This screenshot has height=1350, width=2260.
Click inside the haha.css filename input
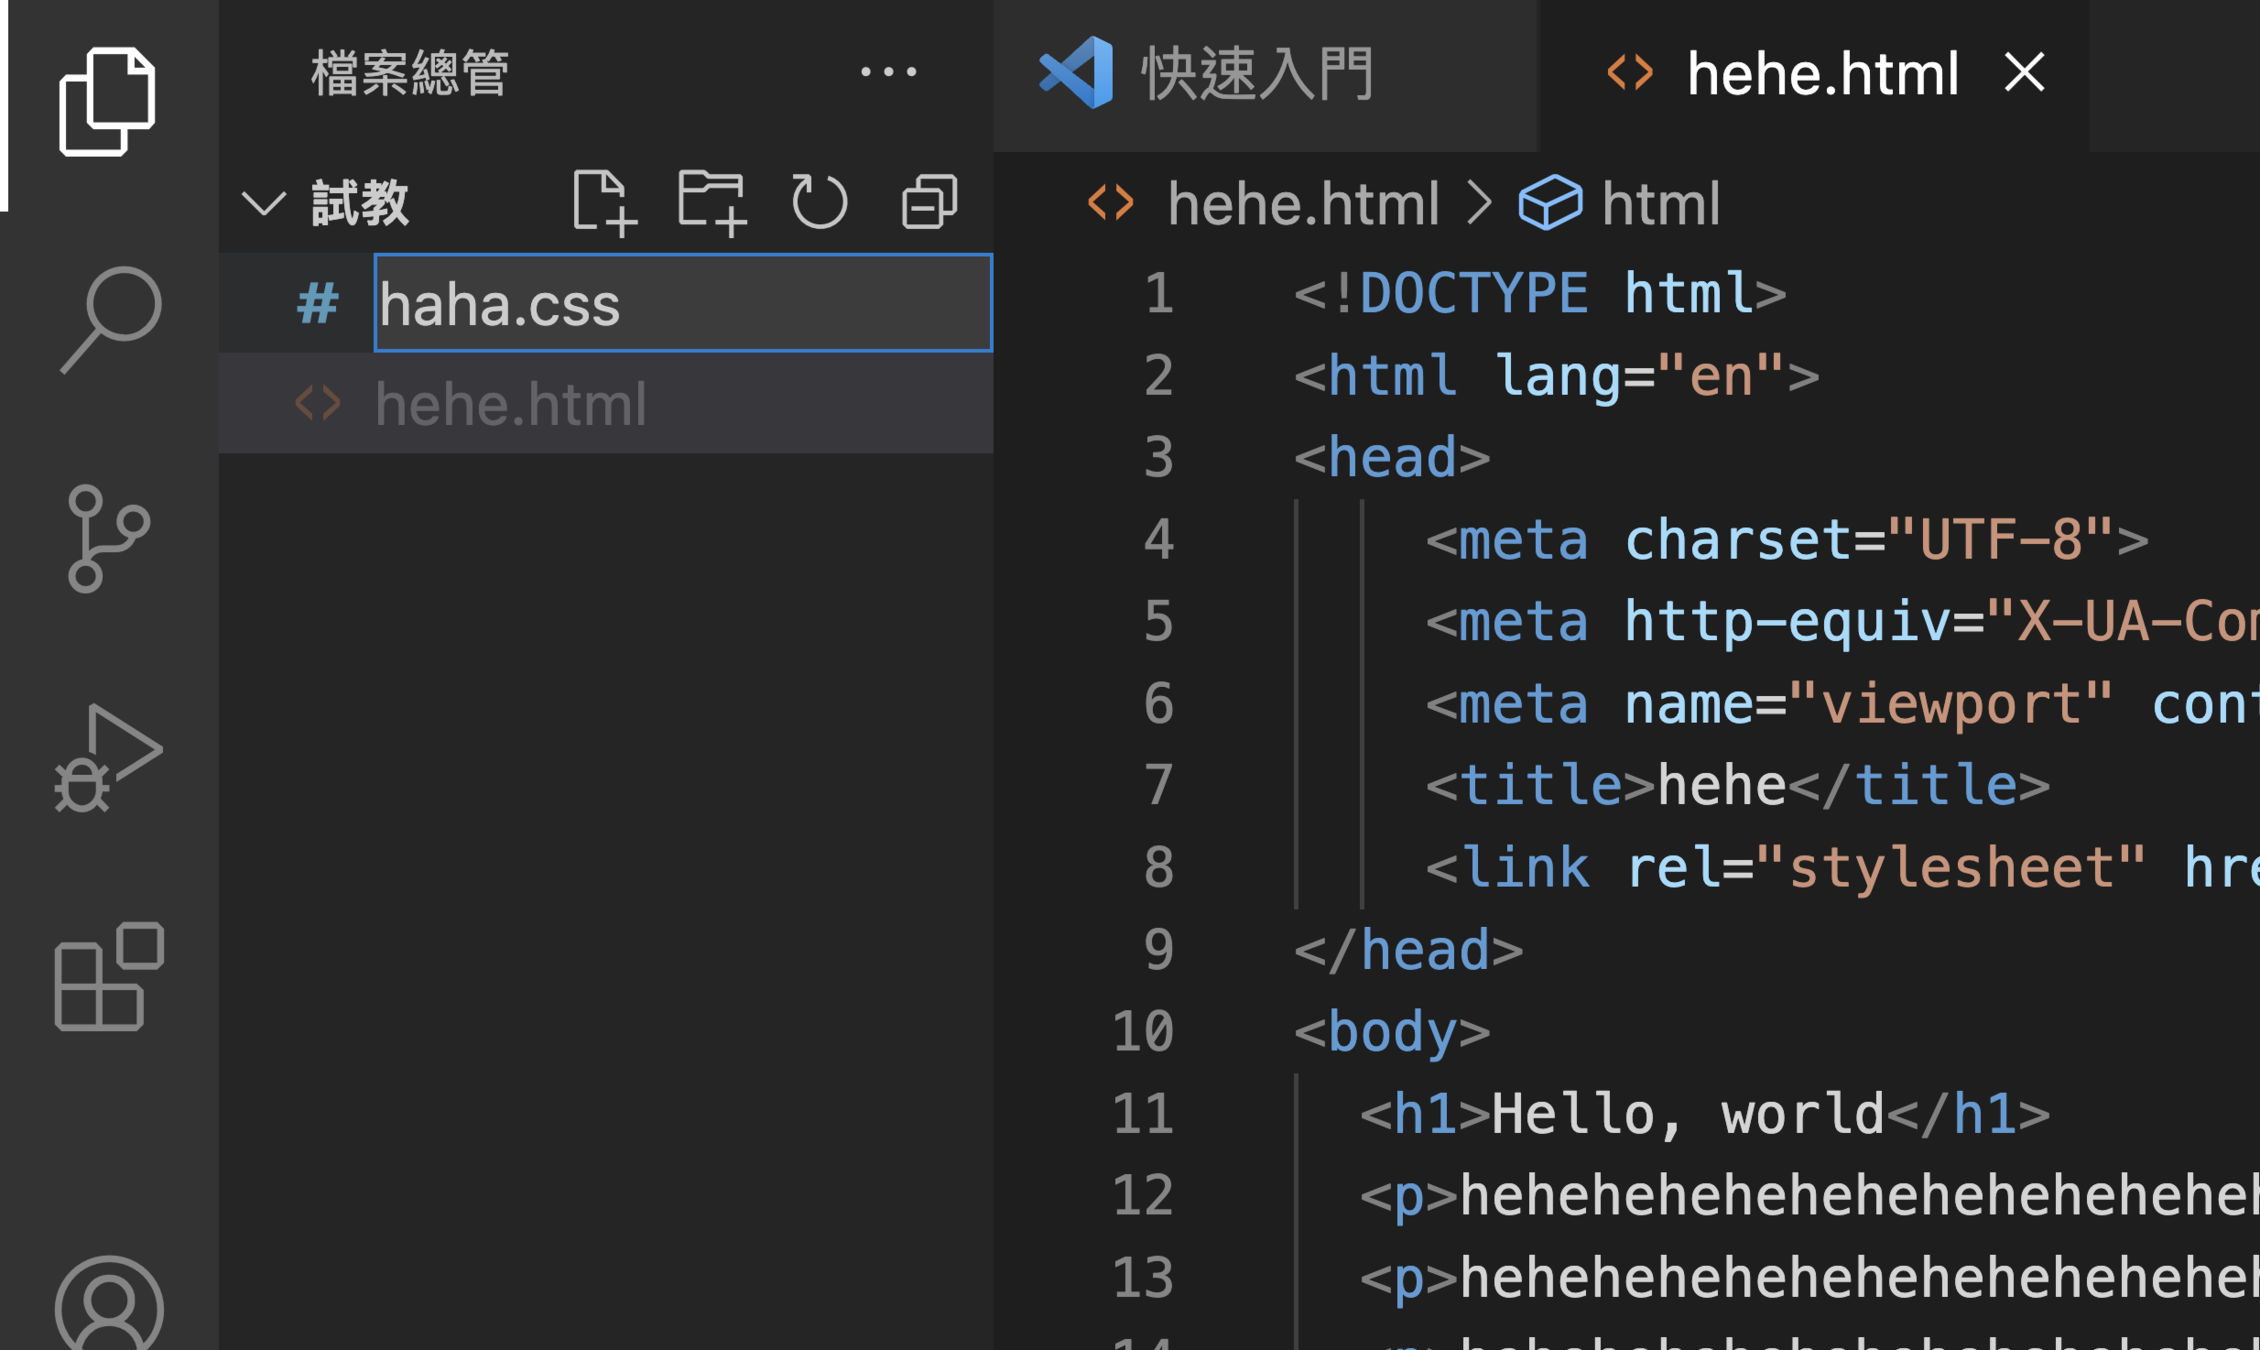680,304
